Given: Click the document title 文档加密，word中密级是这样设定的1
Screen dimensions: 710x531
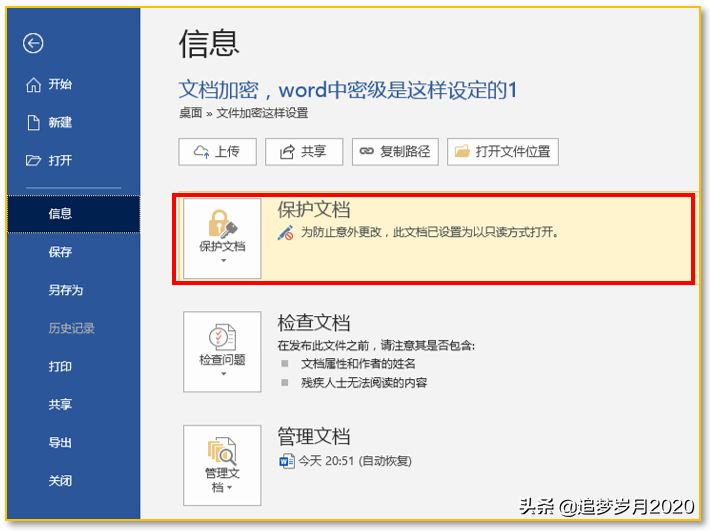Looking at the screenshot, I should [x=348, y=90].
